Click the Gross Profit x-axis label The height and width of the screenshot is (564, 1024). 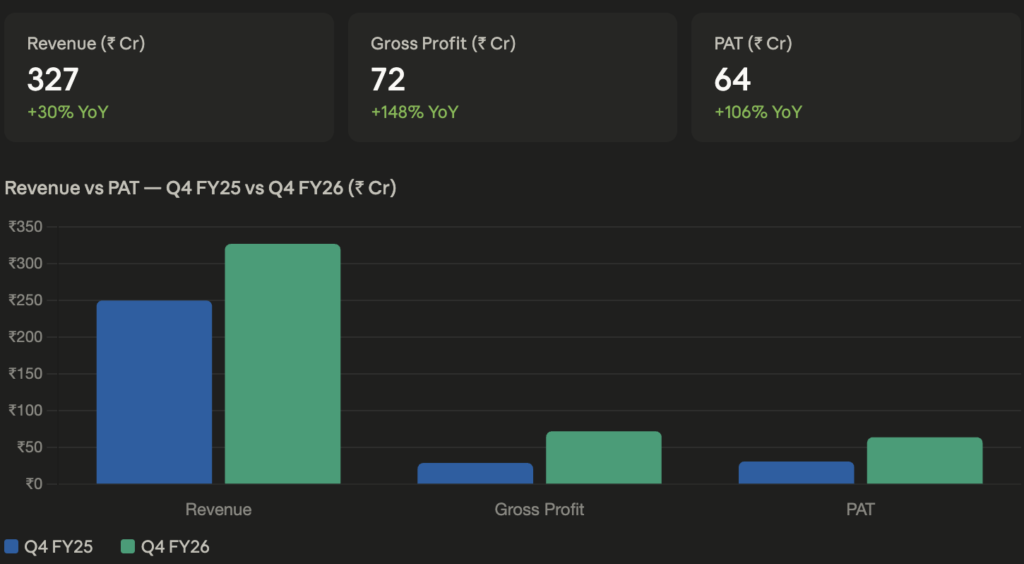[539, 509]
